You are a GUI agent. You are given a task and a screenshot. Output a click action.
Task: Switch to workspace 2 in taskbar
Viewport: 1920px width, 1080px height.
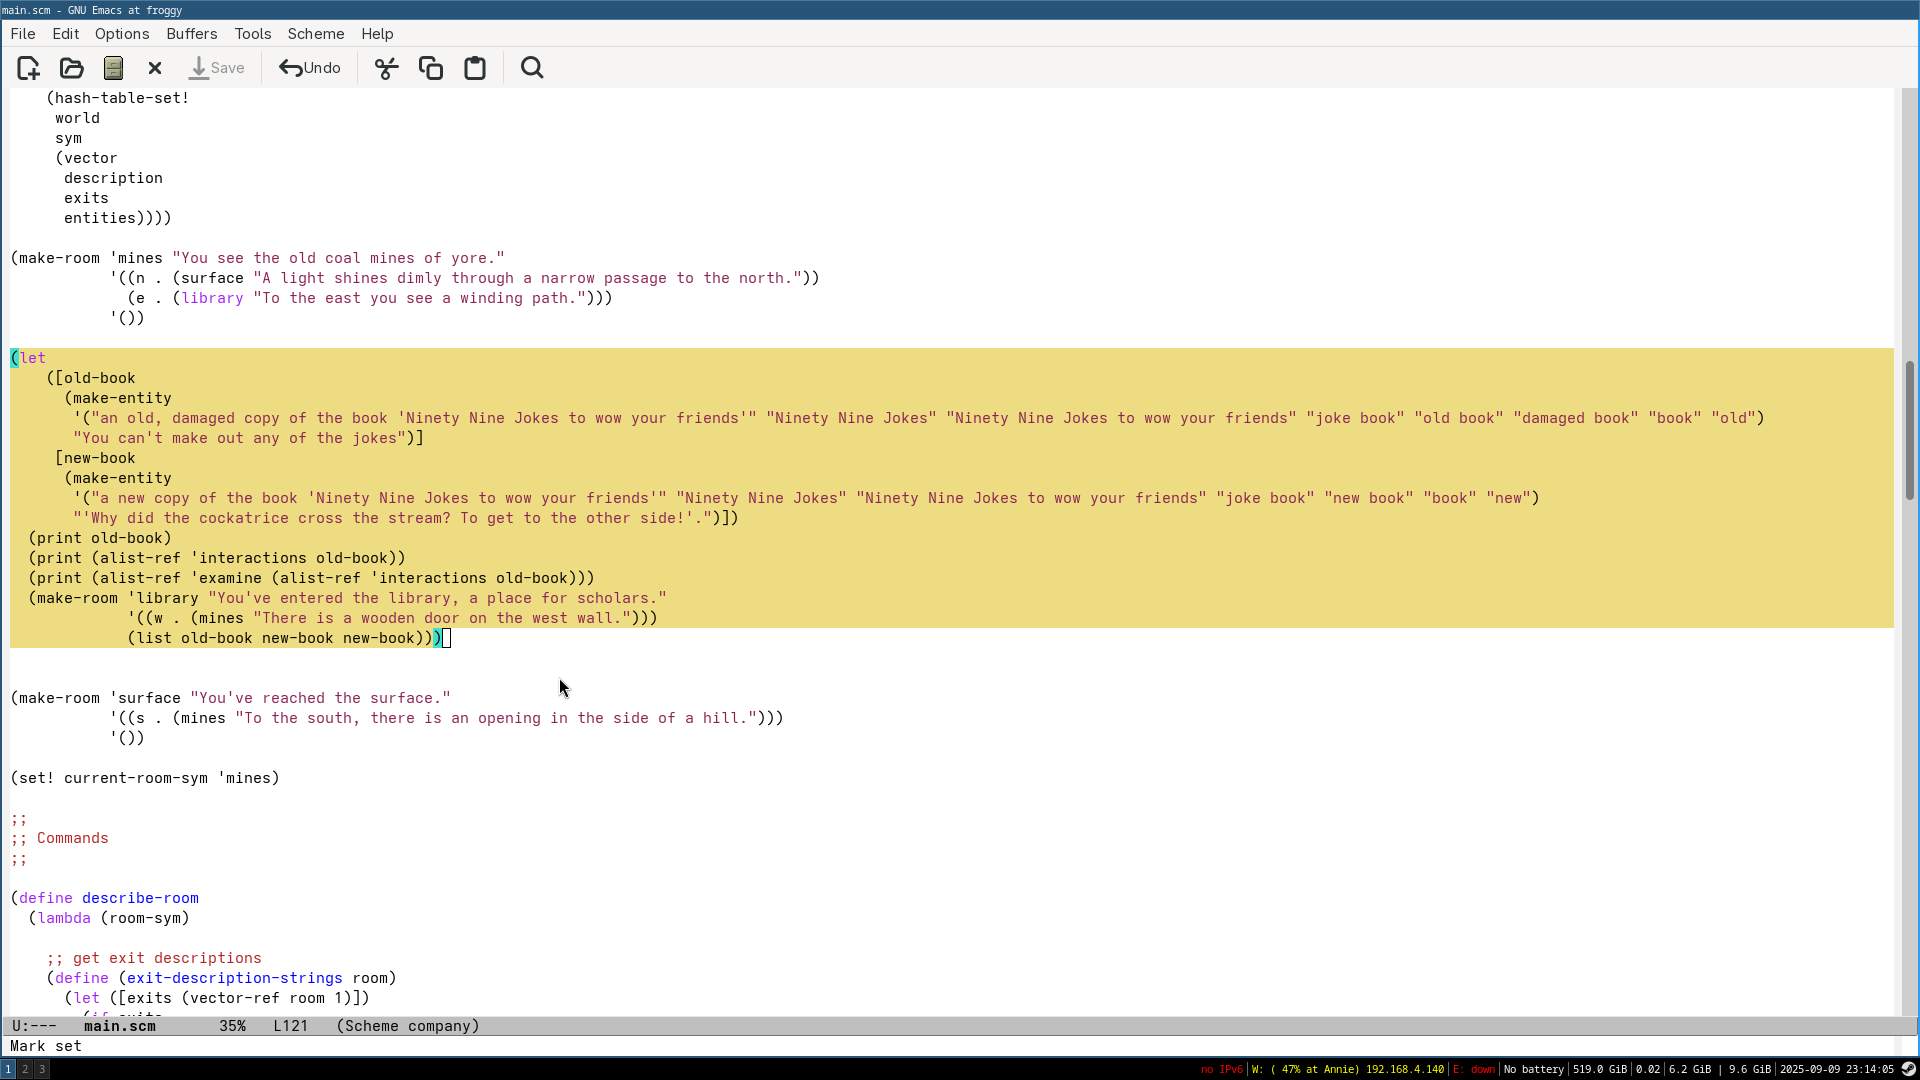point(25,1069)
